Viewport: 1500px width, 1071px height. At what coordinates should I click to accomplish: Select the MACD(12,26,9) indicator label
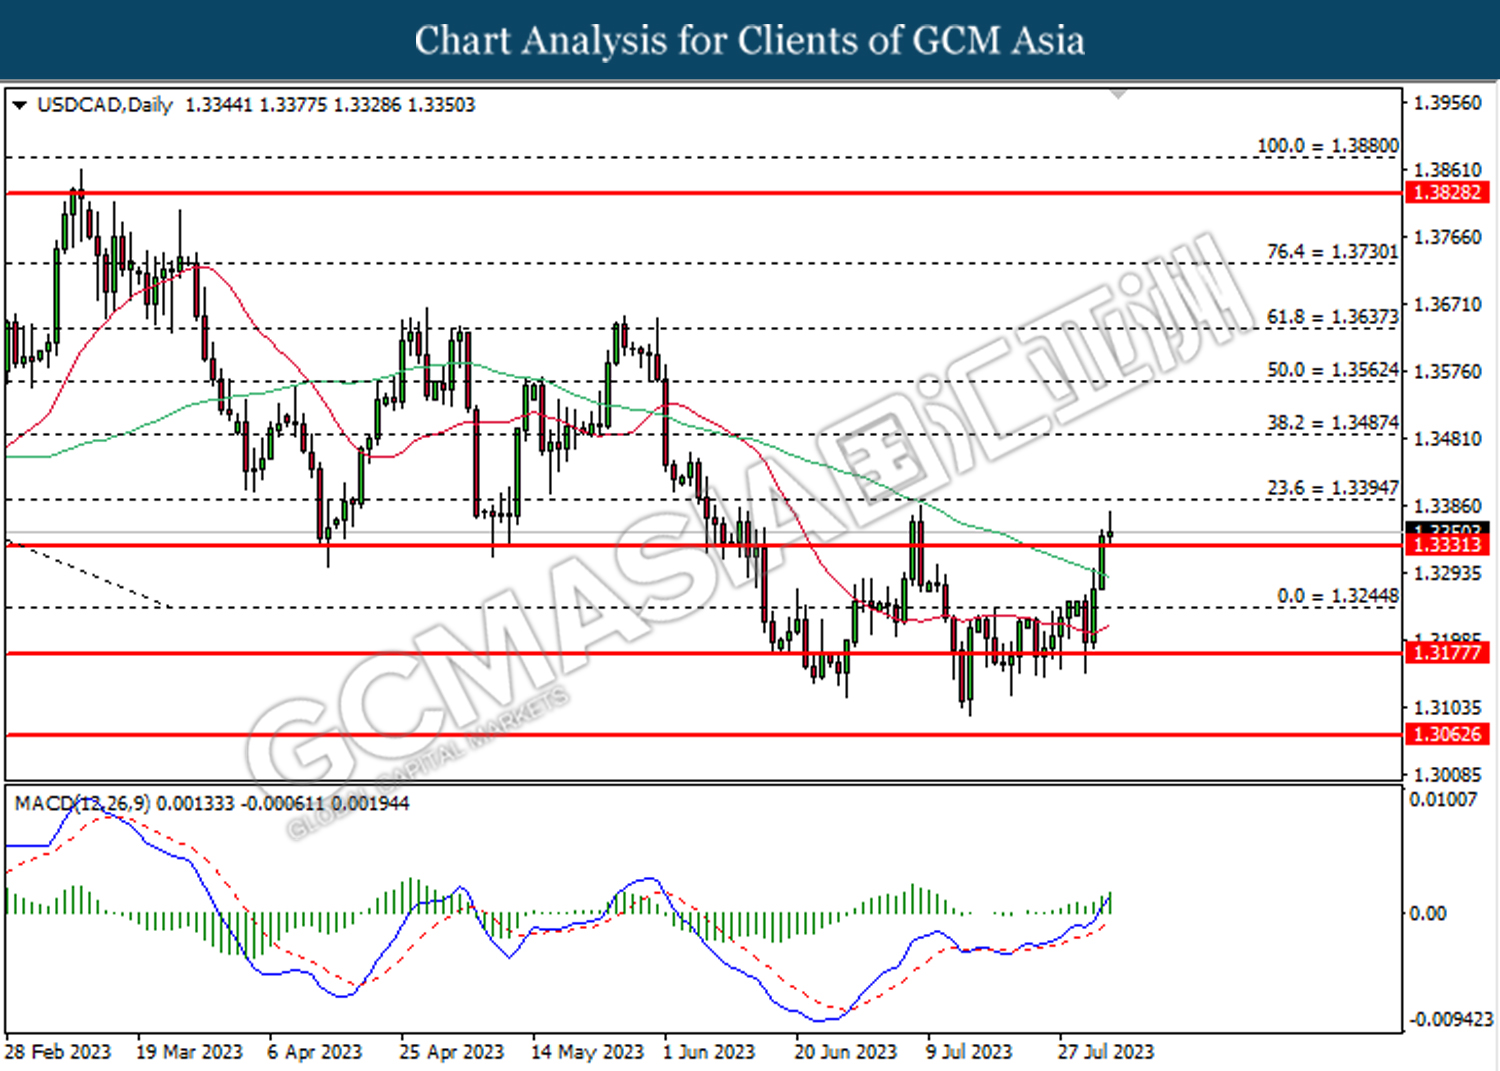tap(82, 804)
